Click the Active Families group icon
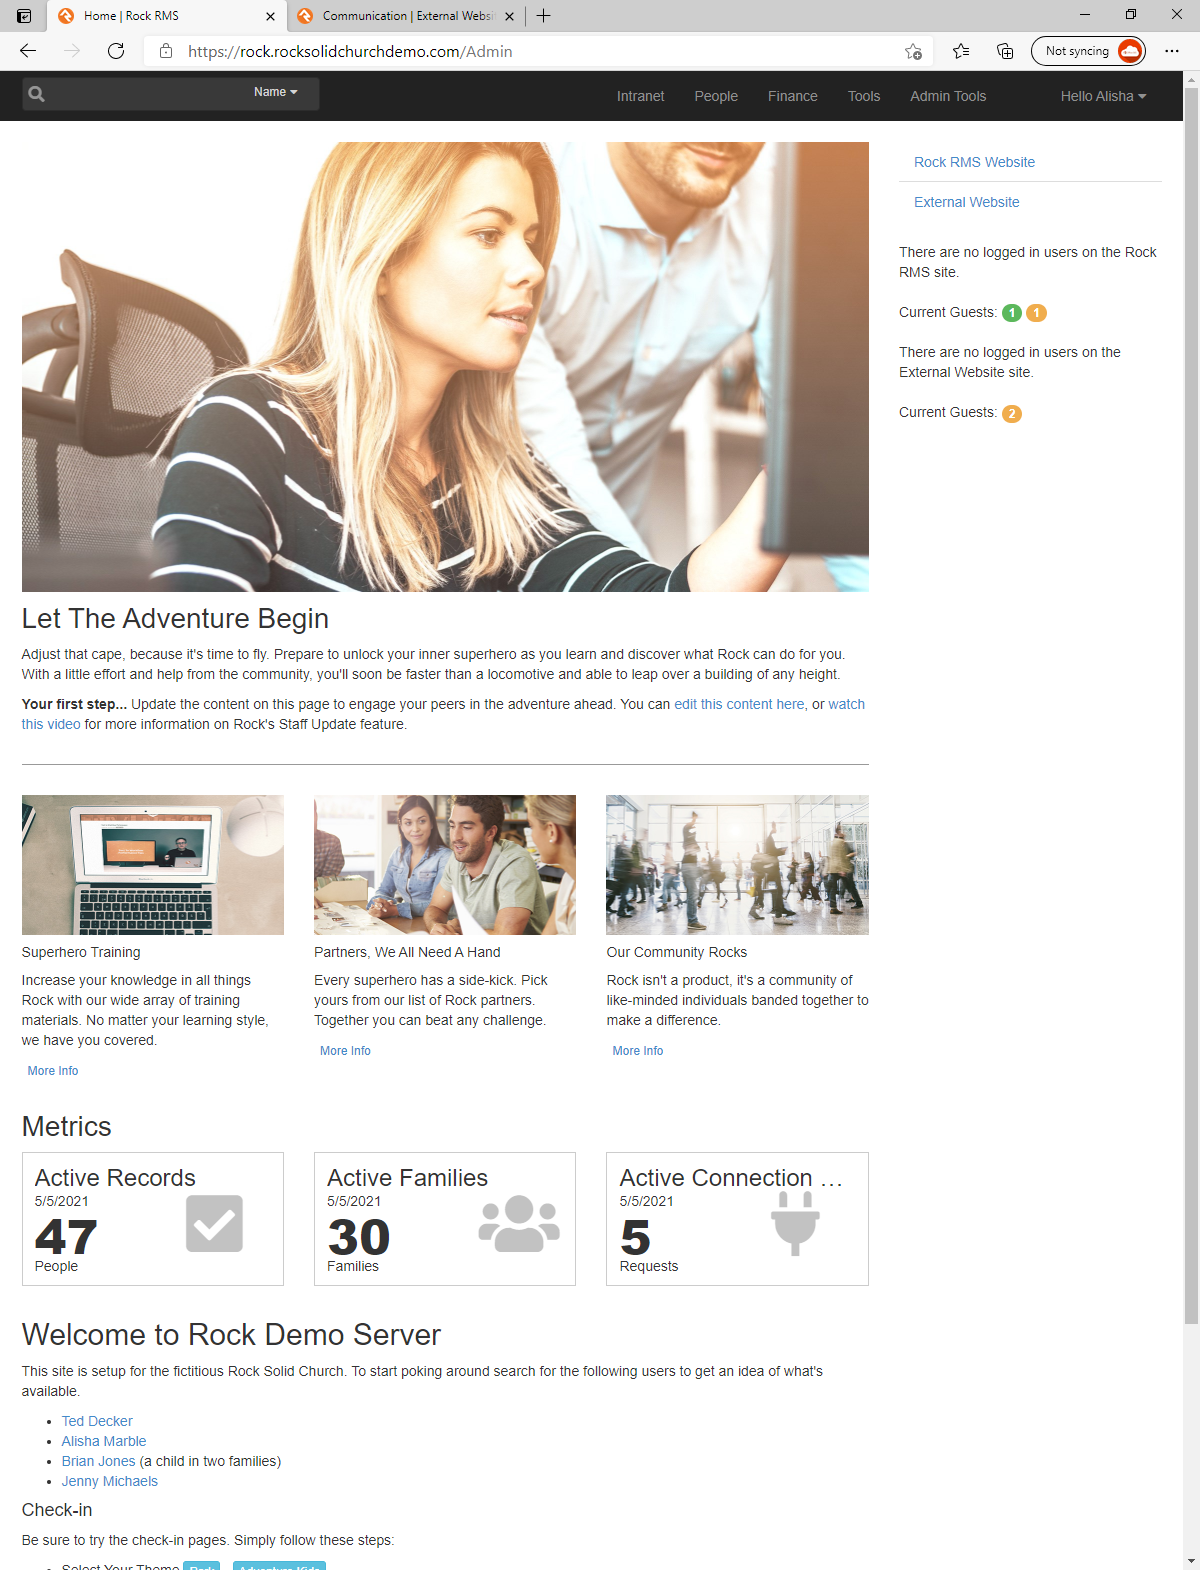The height and width of the screenshot is (1570, 1200). [518, 1223]
